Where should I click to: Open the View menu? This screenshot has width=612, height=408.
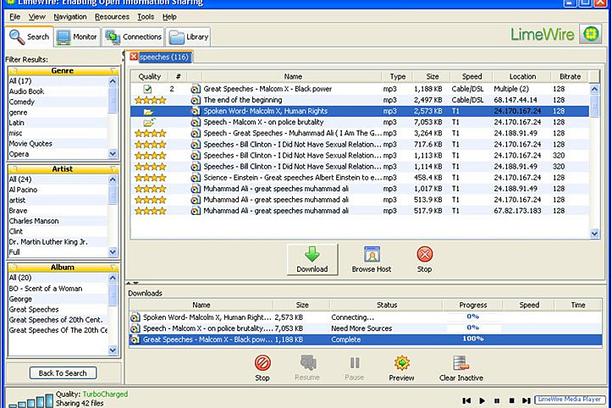tap(37, 17)
